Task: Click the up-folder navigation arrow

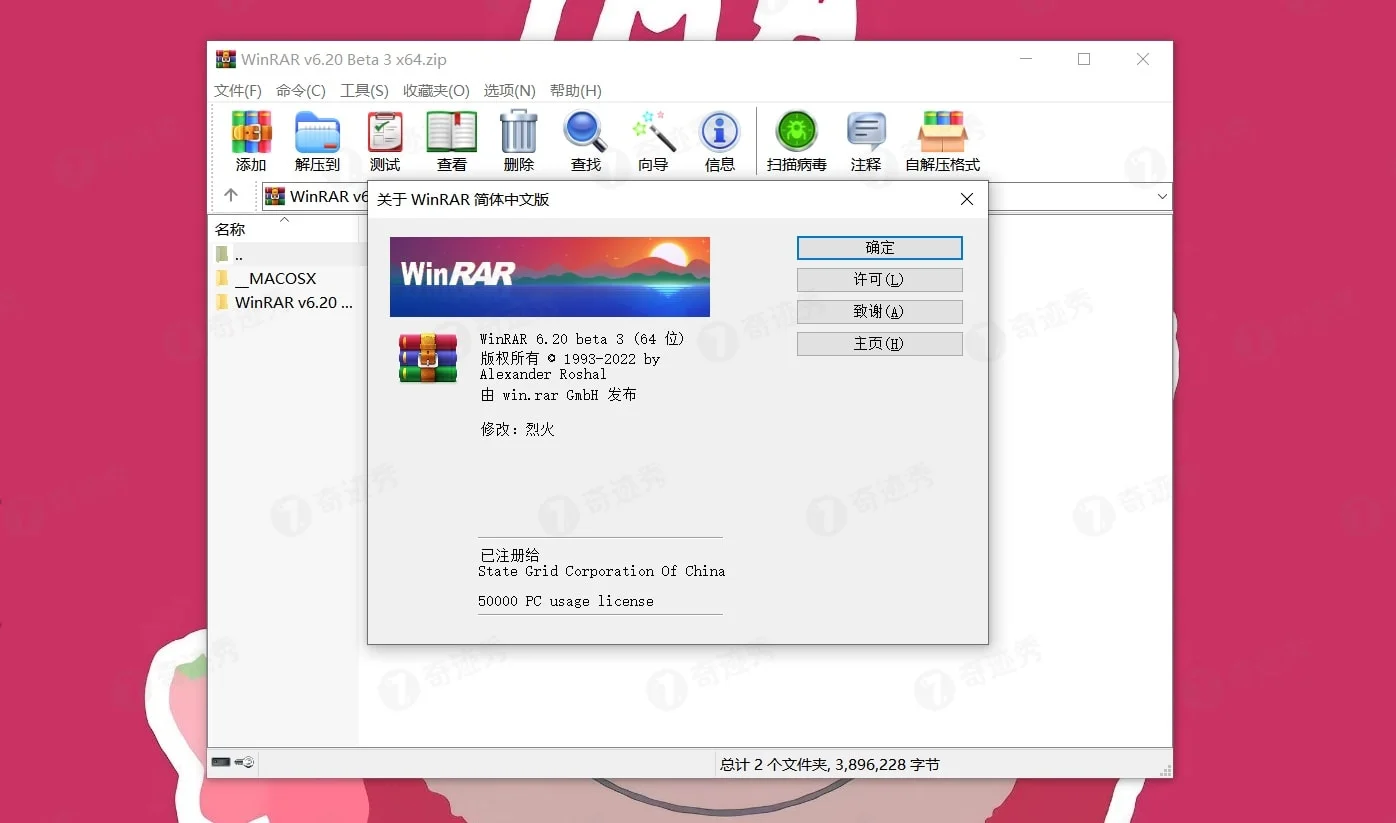Action: [x=231, y=196]
